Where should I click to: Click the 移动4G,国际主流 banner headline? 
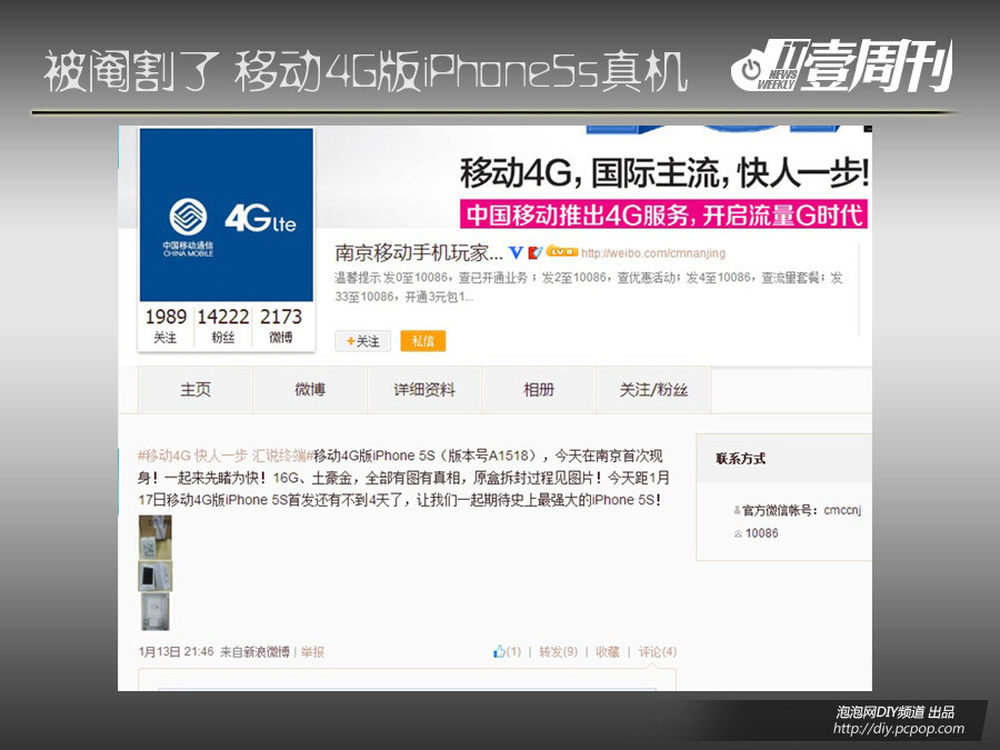point(664,173)
